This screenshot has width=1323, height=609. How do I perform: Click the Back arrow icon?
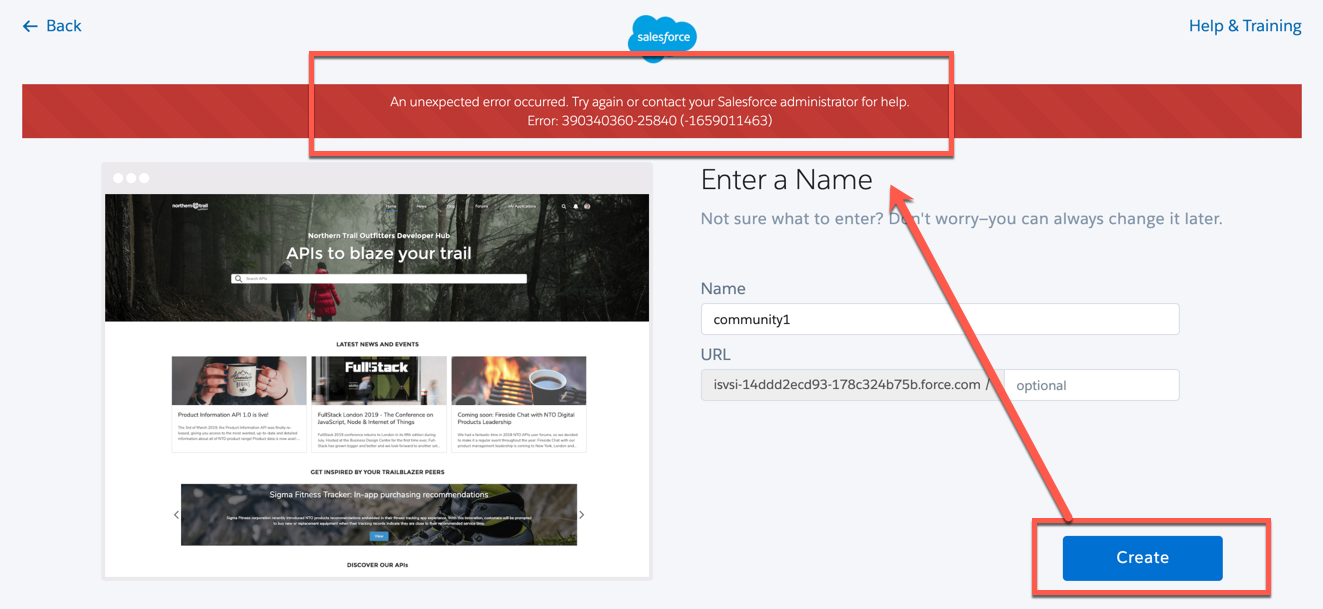[30, 26]
